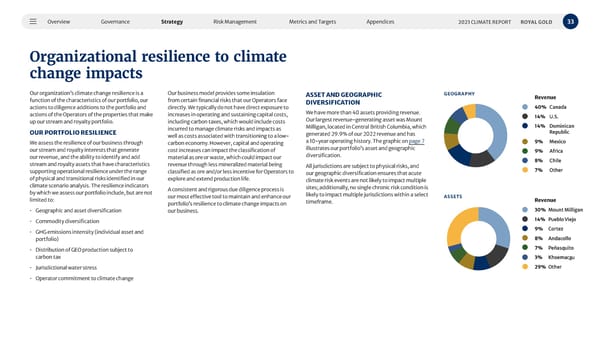
Task: Go to the Overview section
Action: [x=59, y=22]
